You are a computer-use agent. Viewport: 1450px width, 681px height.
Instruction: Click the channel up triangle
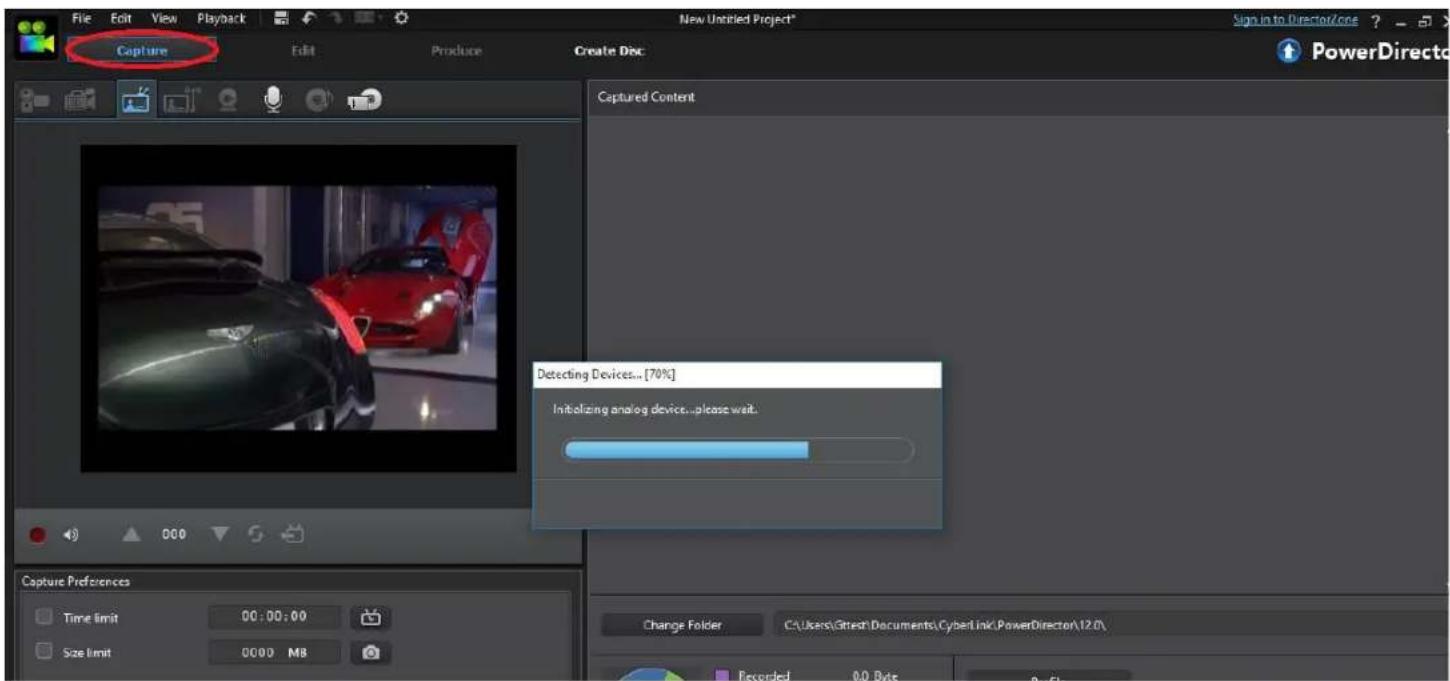pos(130,535)
